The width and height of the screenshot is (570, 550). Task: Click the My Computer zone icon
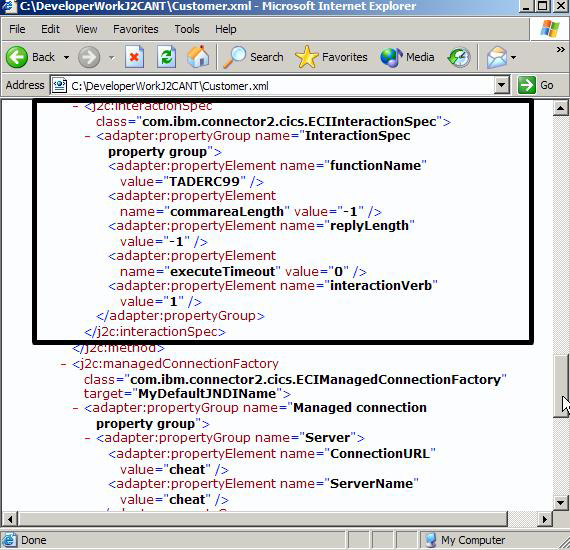431,540
